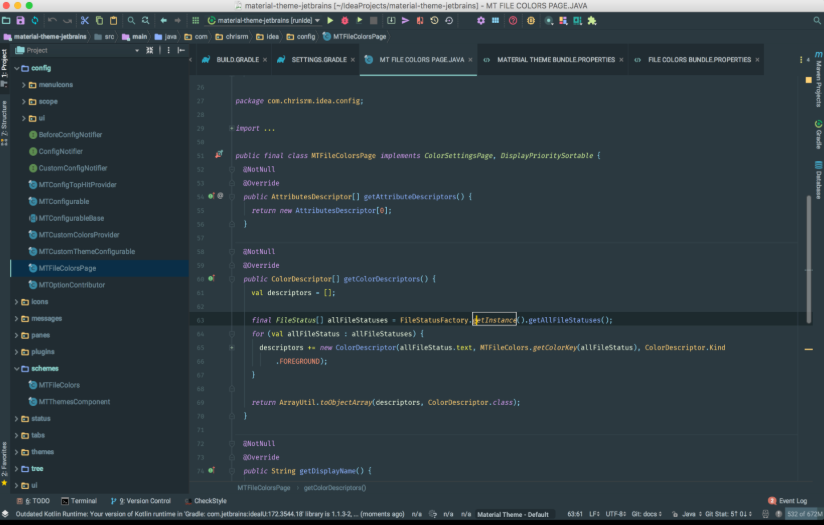Click the Find magnifier icon
The height and width of the screenshot is (525, 824).
[x=131, y=20]
